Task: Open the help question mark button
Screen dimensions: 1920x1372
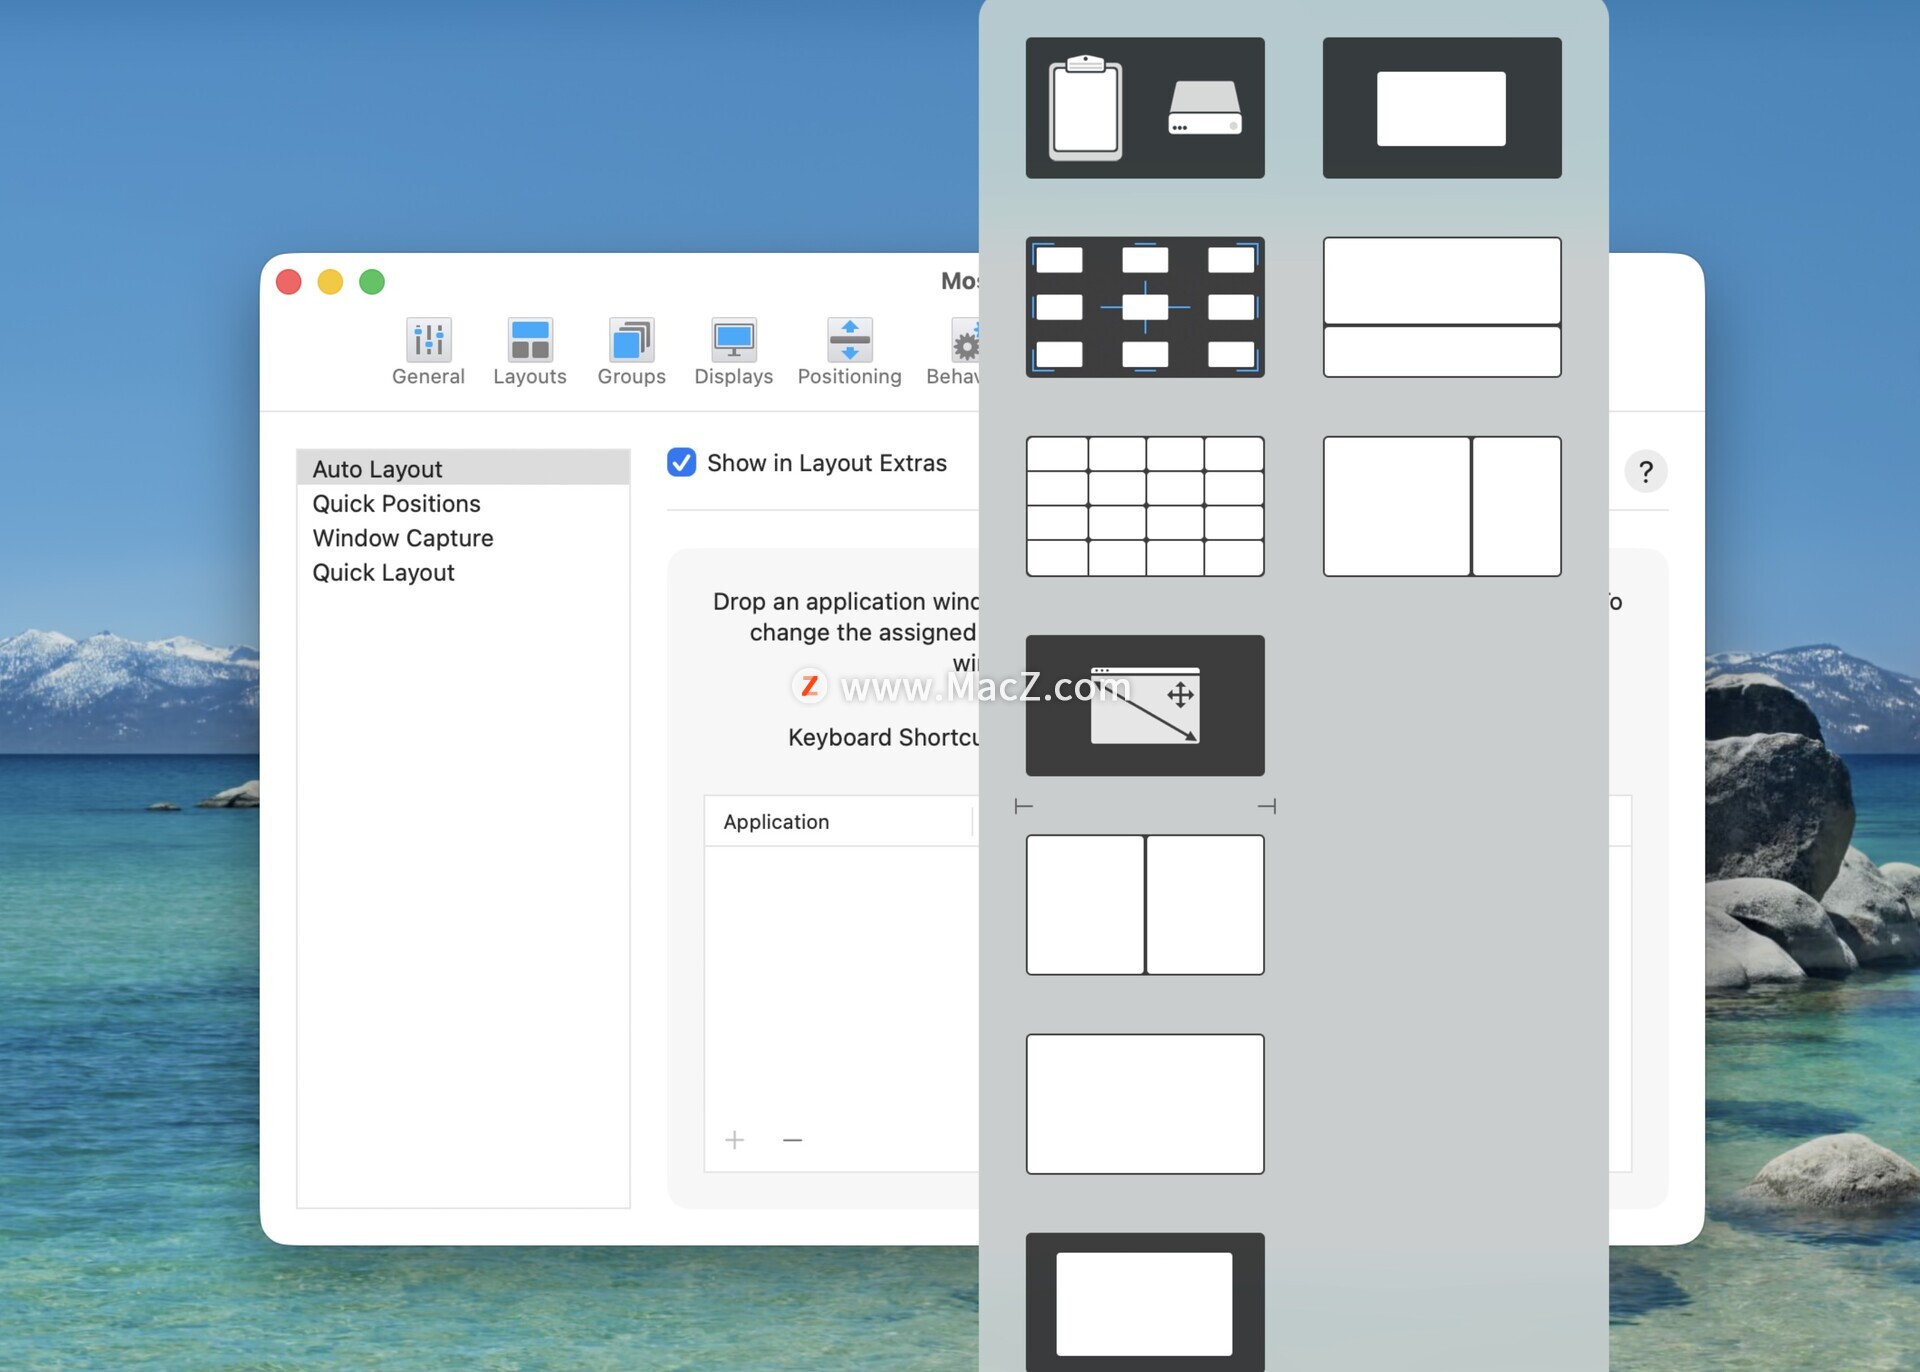Action: [x=1645, y=472]
